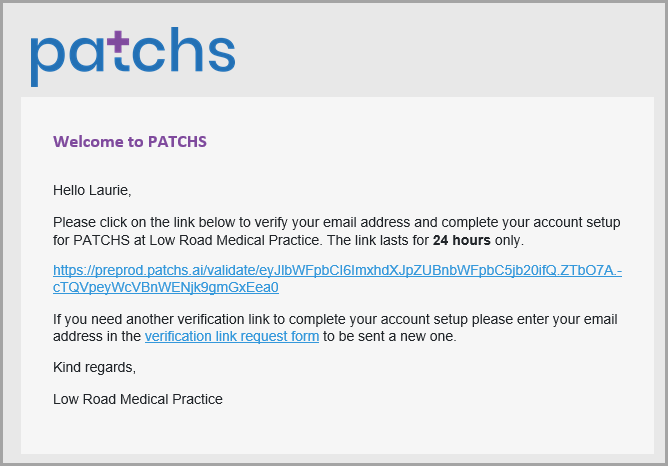
Task: Click the 'Kind regards,' line
Action: [94, 367]
